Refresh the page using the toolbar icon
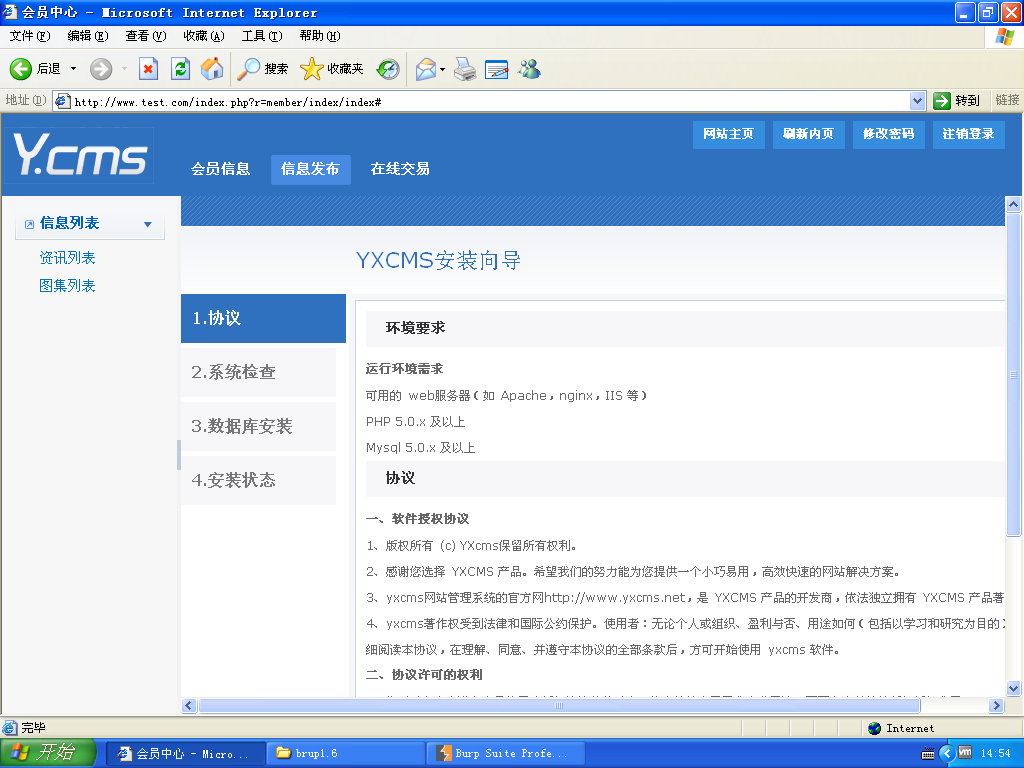The width and height of the screenshot is (1024, 768). pyautogui.click(x=180, y=69)
